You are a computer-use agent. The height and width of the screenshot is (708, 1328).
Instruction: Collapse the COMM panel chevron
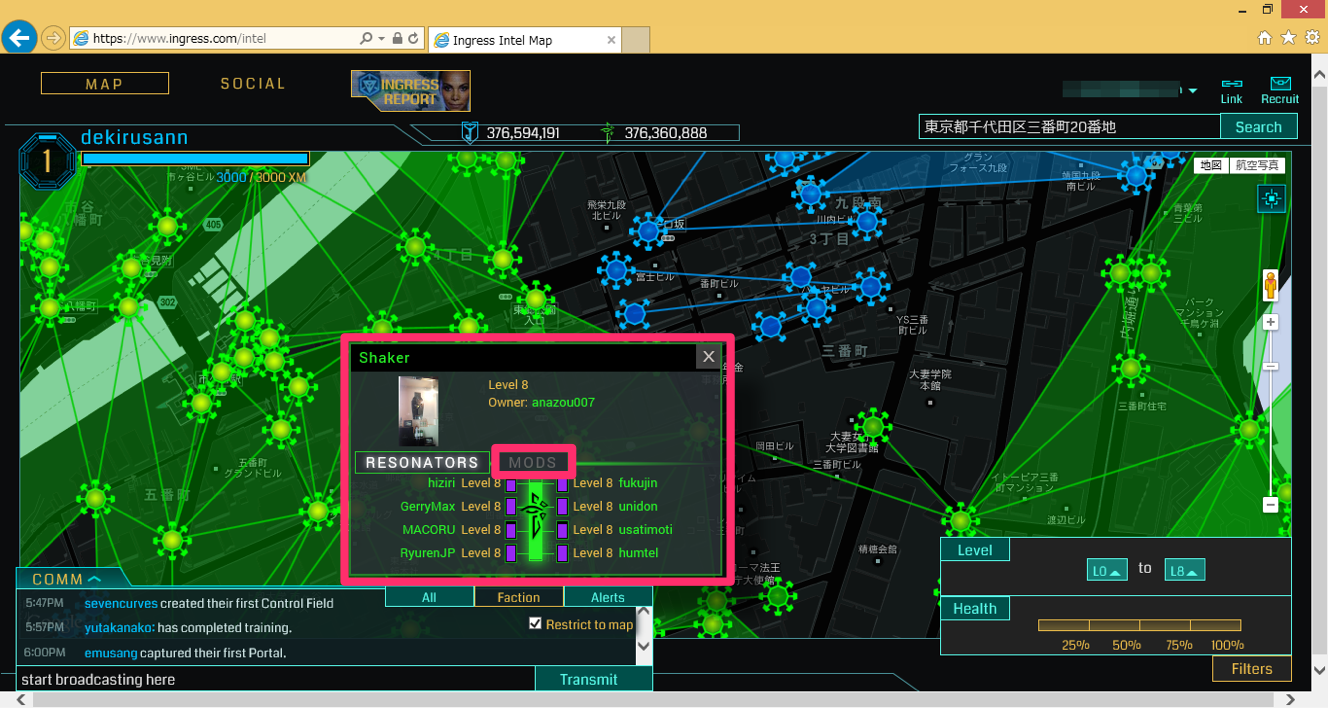(x=95, y=579)
